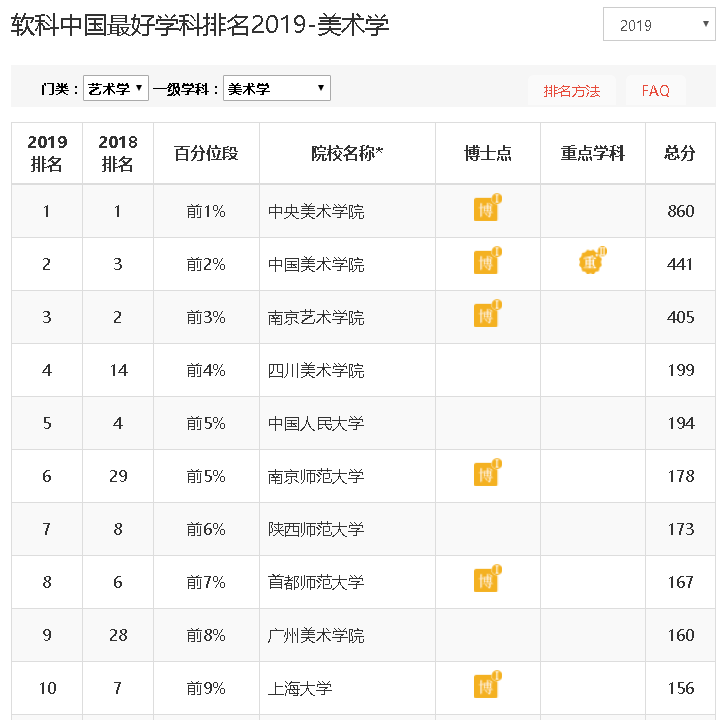This screenshot has height=720, width=722.
Task: Click the 前8% percentile cell
Action: 206,635
